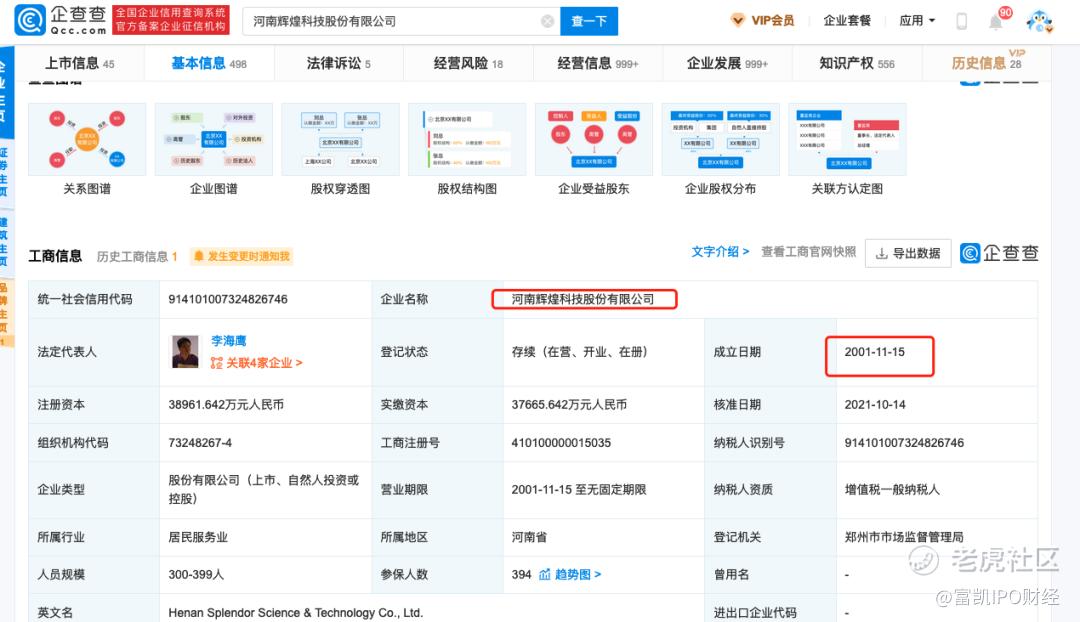Click 发生变更时通知我 button
This screenshot has height=622, width=1080.
(241, 256)
